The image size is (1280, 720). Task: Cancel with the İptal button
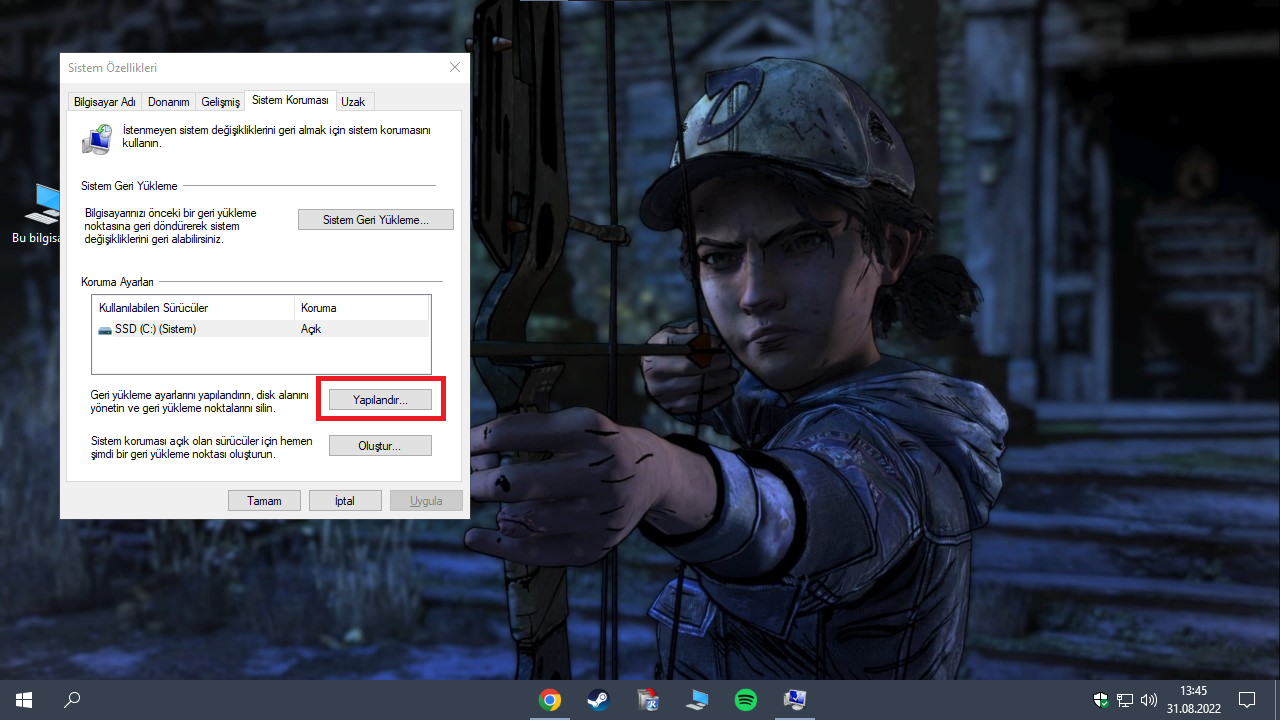click(x=345, y=501)
